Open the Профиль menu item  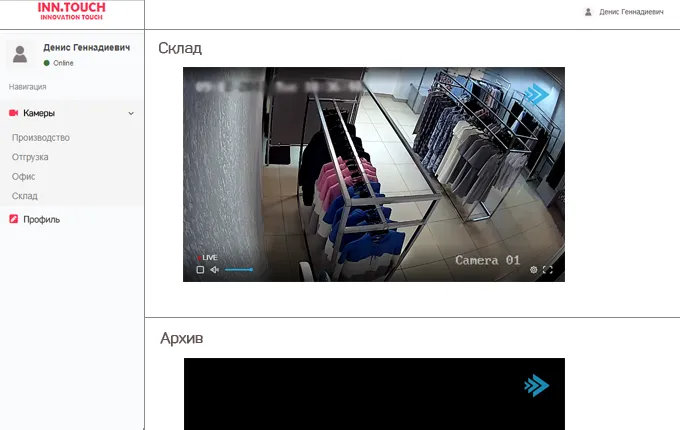coord(42,219)
